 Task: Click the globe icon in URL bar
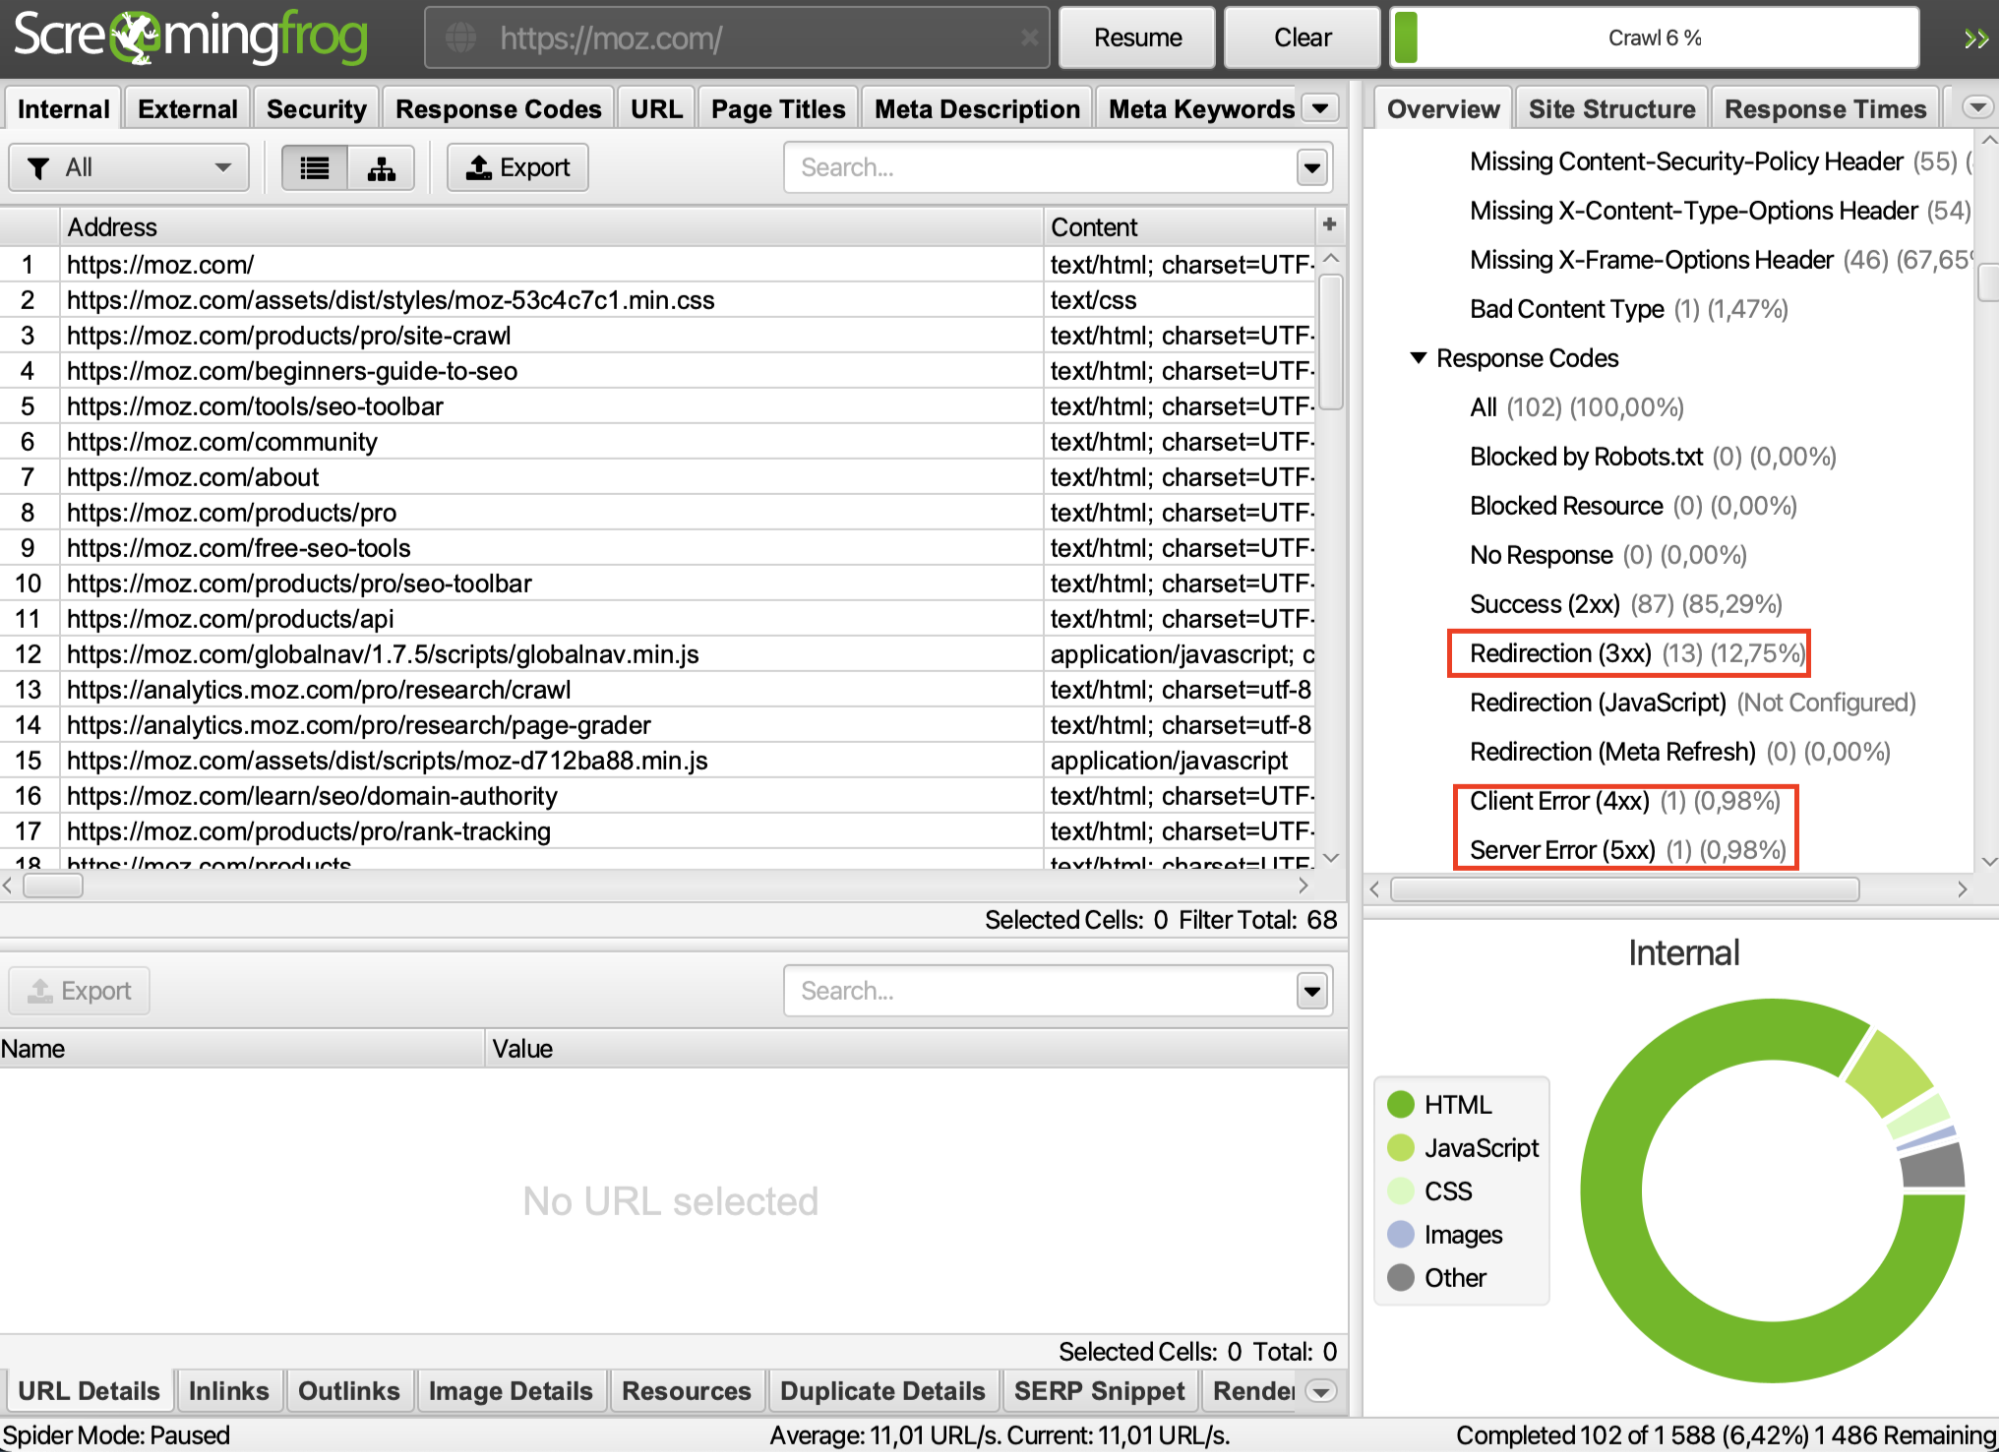[461, 39]
